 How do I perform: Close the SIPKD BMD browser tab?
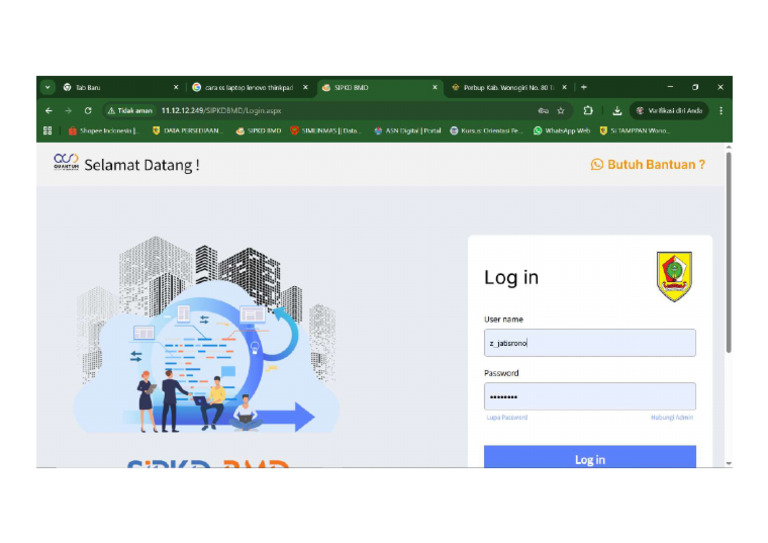435,88
